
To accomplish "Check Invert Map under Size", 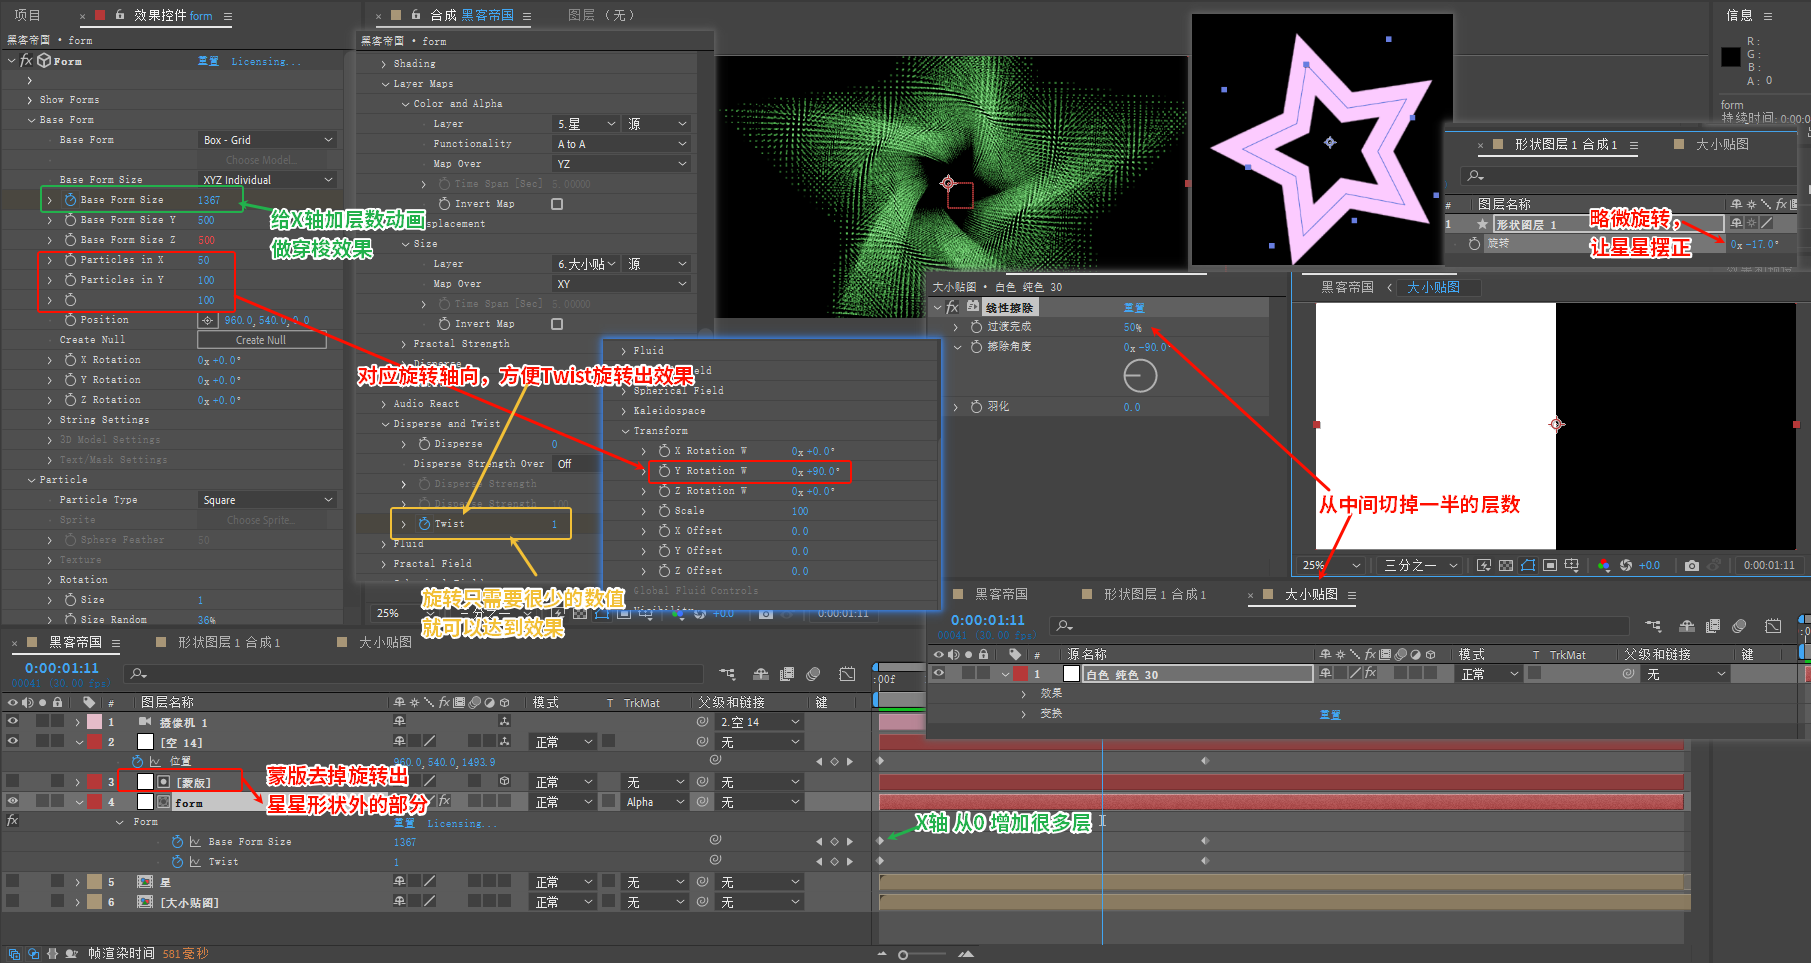I will (557, 324).
